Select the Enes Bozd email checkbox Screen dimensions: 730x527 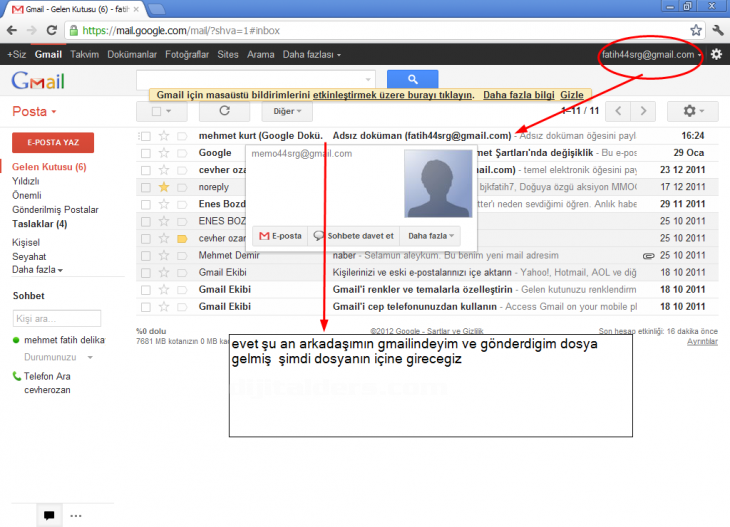tap(146, 204)
